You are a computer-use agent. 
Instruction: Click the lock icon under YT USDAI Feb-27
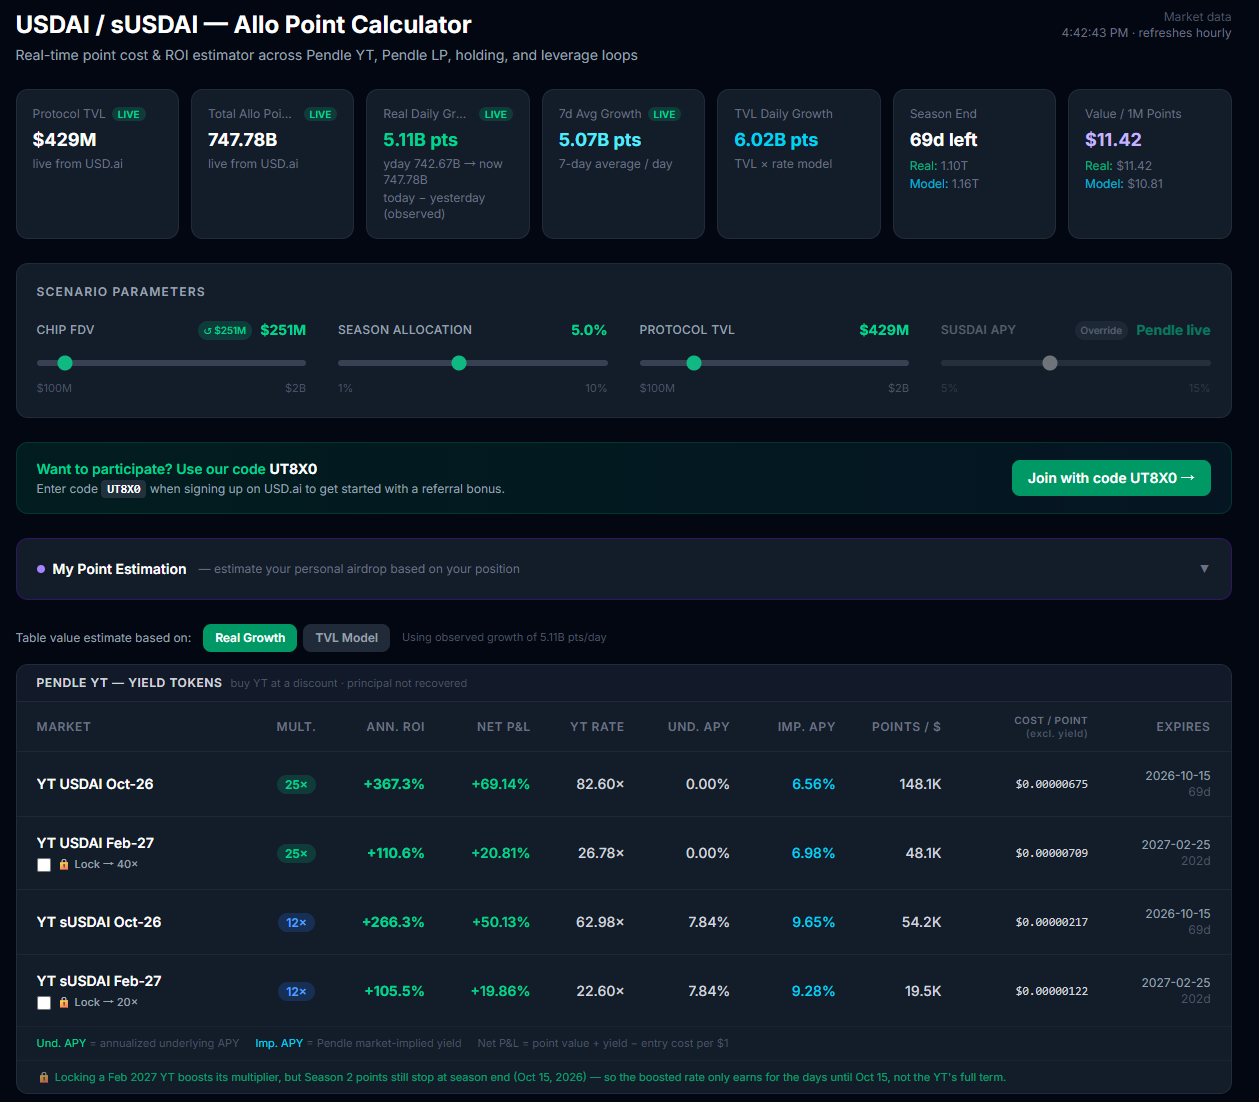click(x=64, y=865)
